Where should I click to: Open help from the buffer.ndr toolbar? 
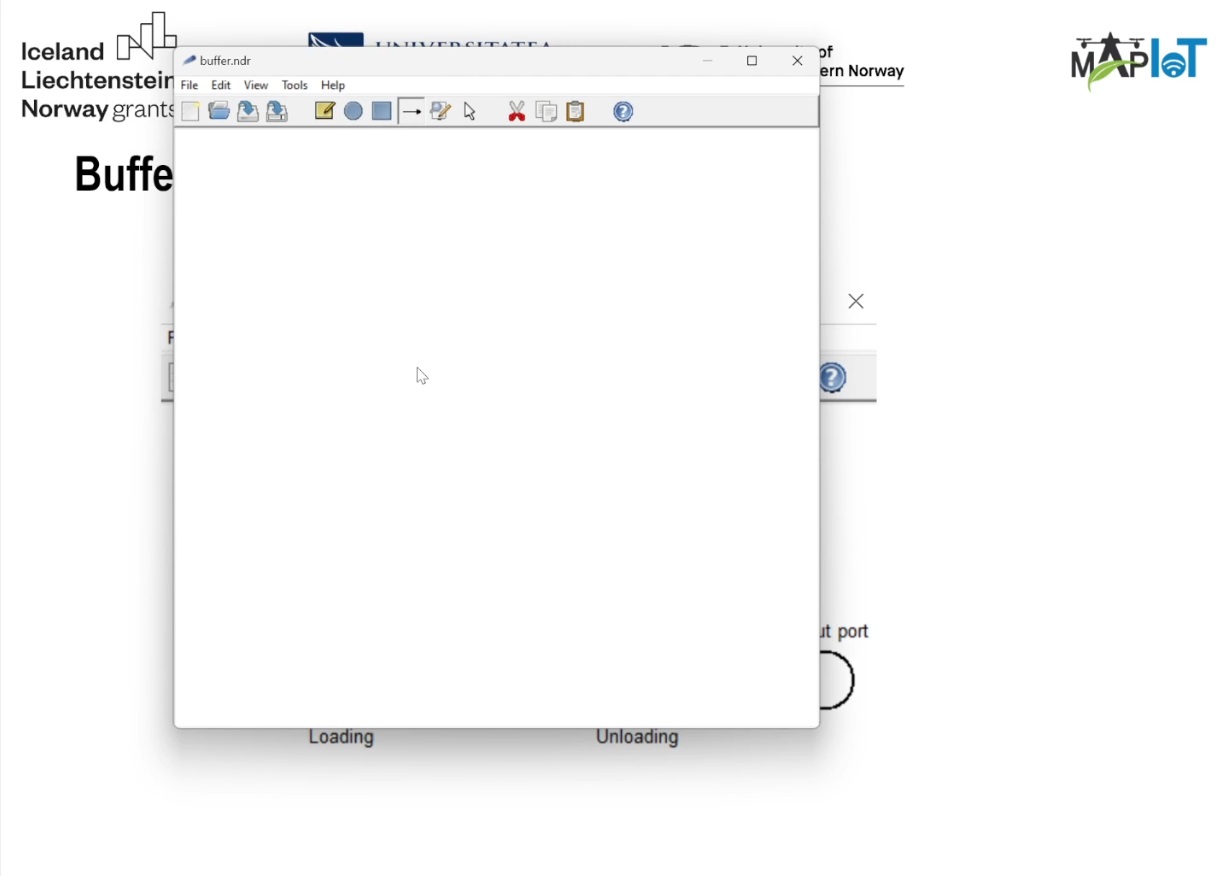(x=623, y=111)
